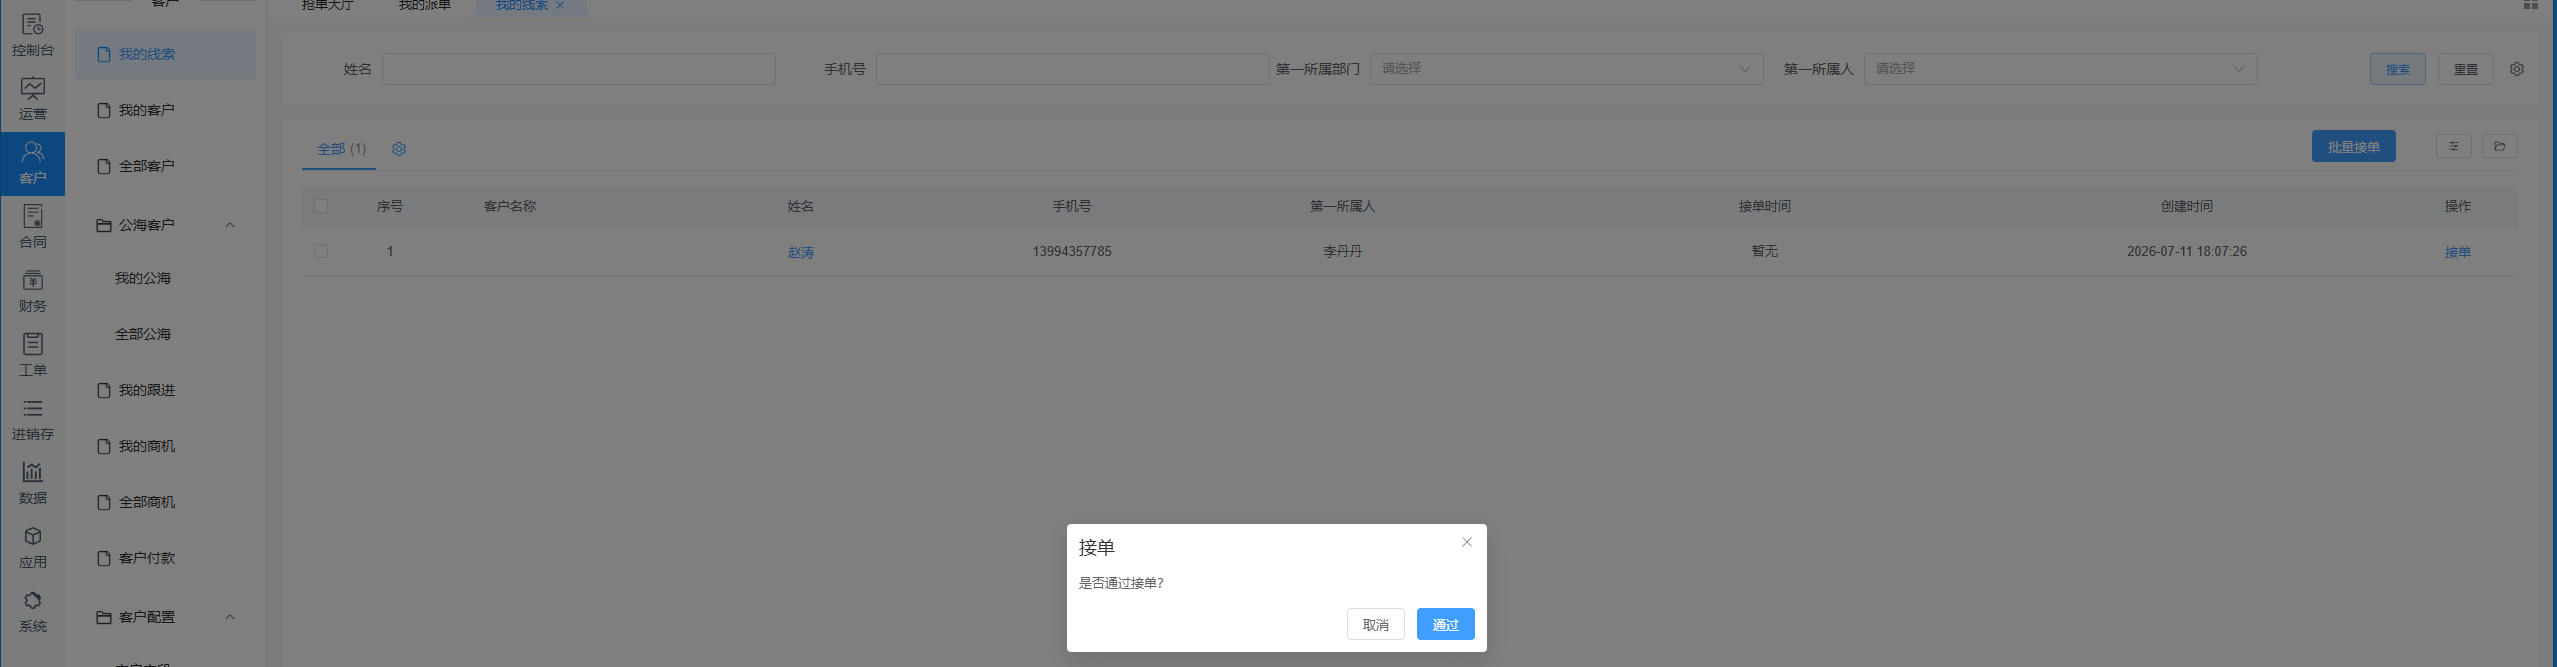Click the 创建时间 column header
Image resolution: width=2557 pixels, height=667 pixels.
(2186, 206)
